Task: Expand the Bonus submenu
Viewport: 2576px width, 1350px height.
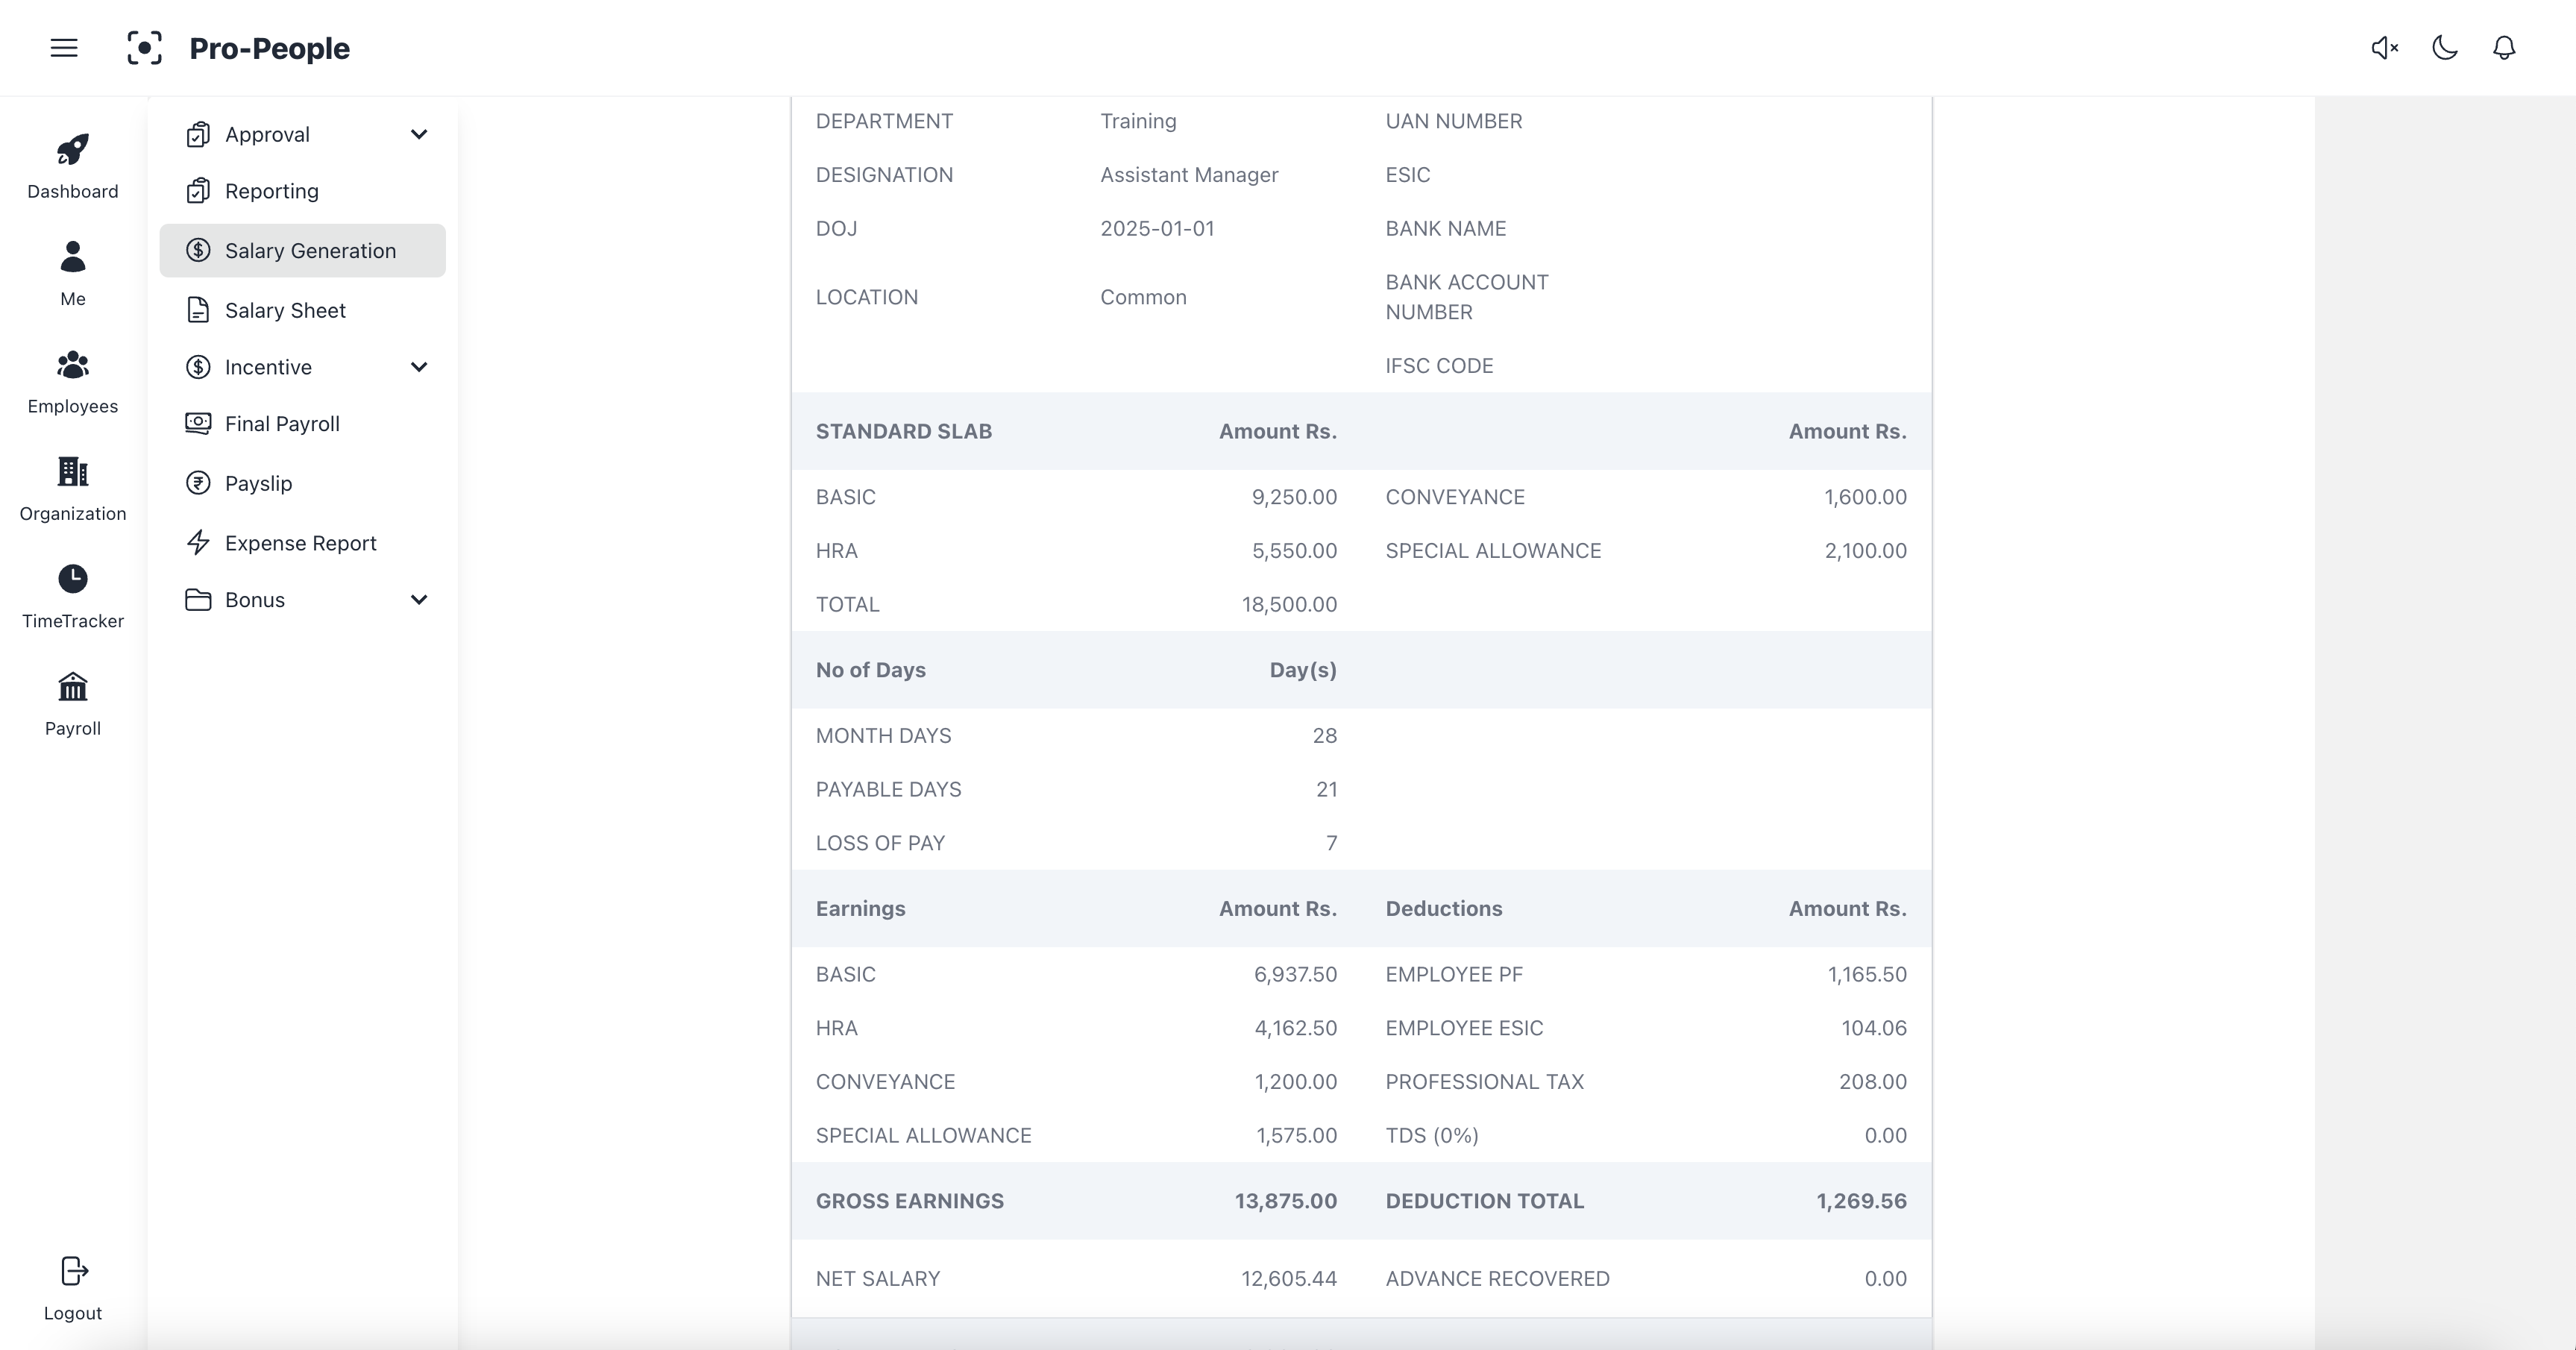Action: [x=419, y=600]
